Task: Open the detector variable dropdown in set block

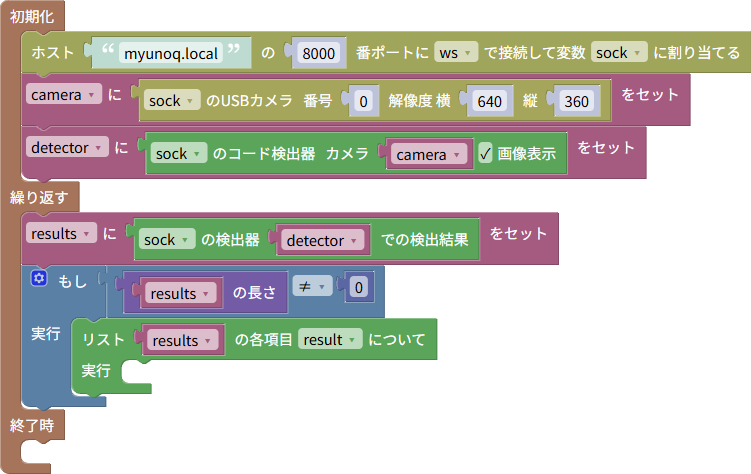Action: pyautogui.click(x=67, y=147)
